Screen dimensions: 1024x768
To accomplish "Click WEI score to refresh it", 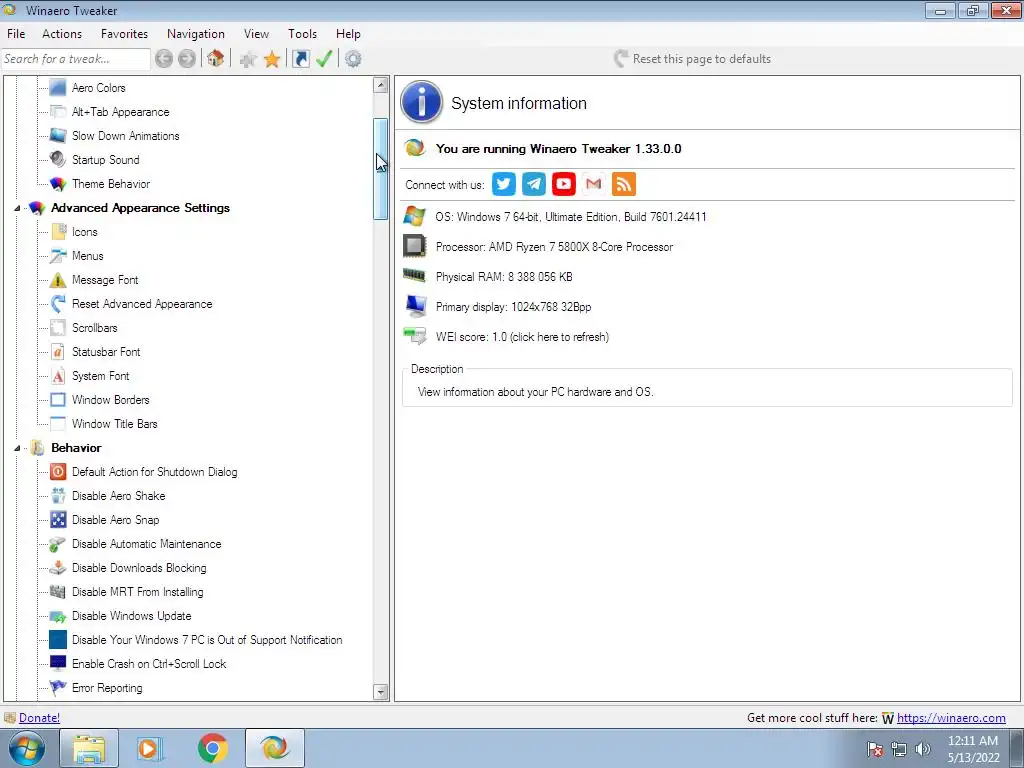I will [x=522, y=337].
